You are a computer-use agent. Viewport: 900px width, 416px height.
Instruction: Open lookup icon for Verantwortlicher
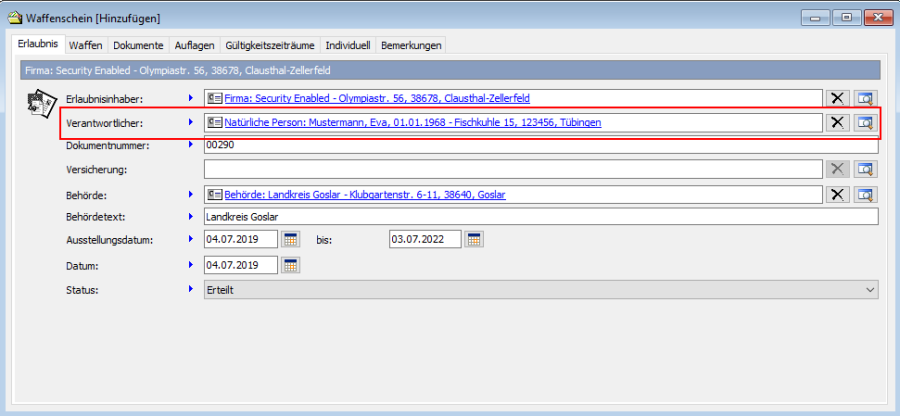(x=865, y=122)
